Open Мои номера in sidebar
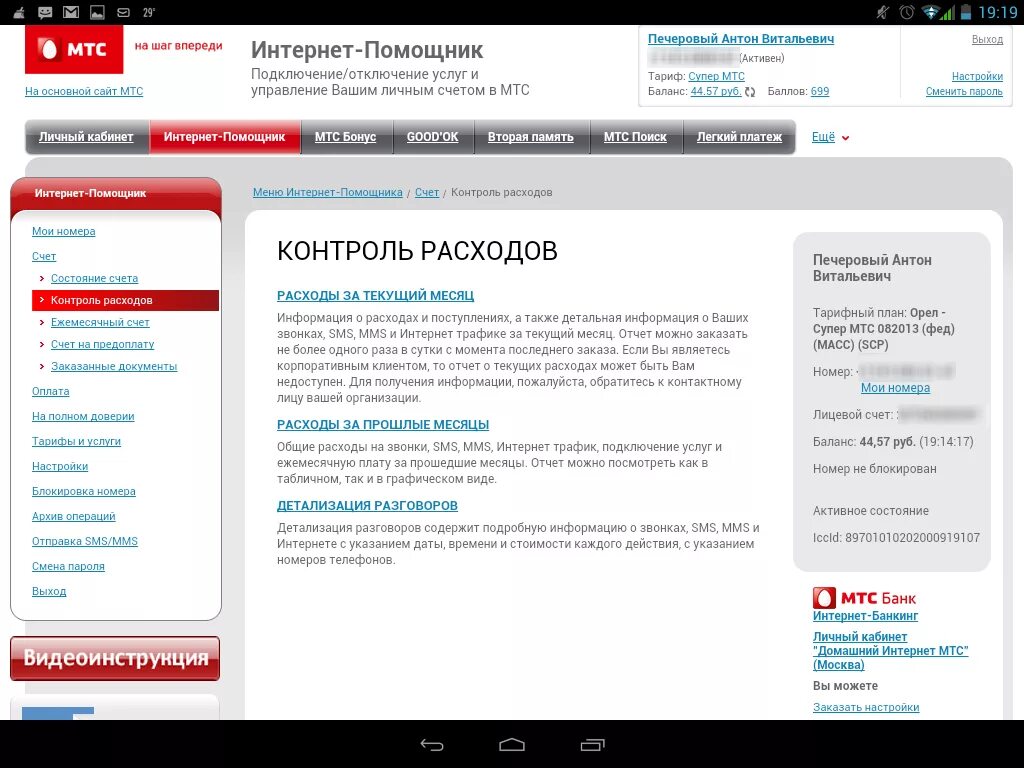 63,231
